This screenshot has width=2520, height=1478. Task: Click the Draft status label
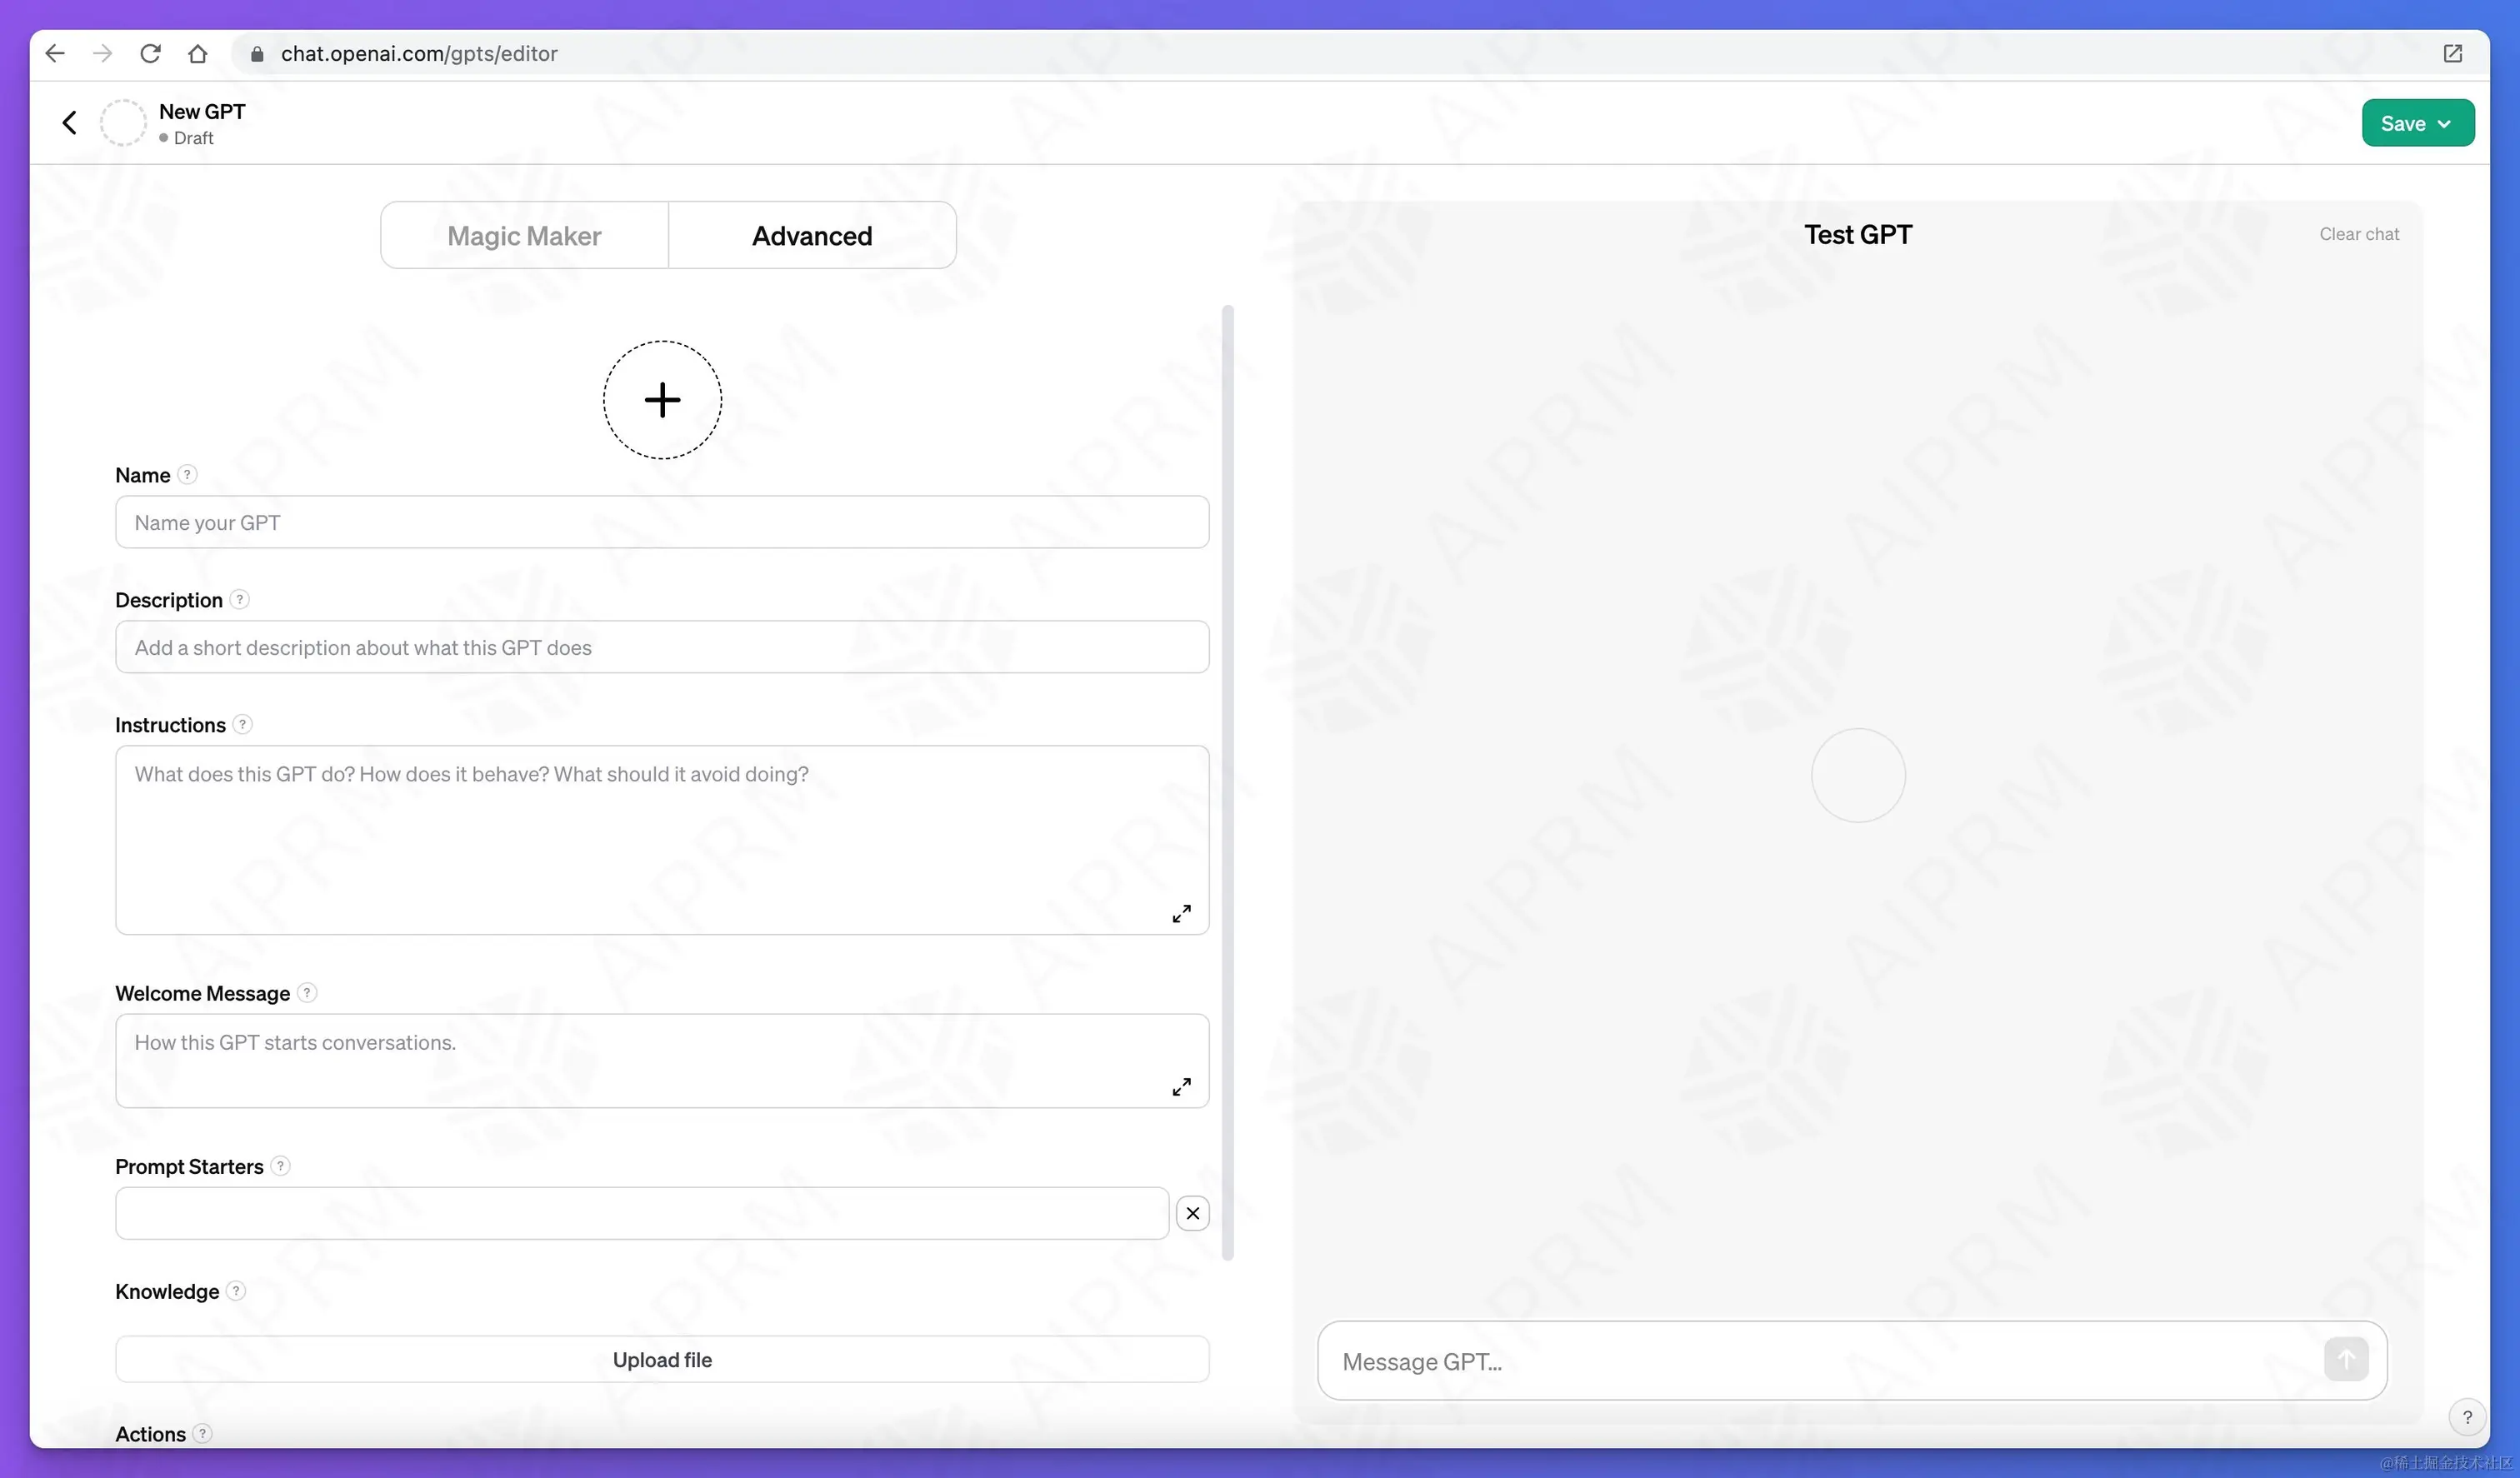coord(193,138)
